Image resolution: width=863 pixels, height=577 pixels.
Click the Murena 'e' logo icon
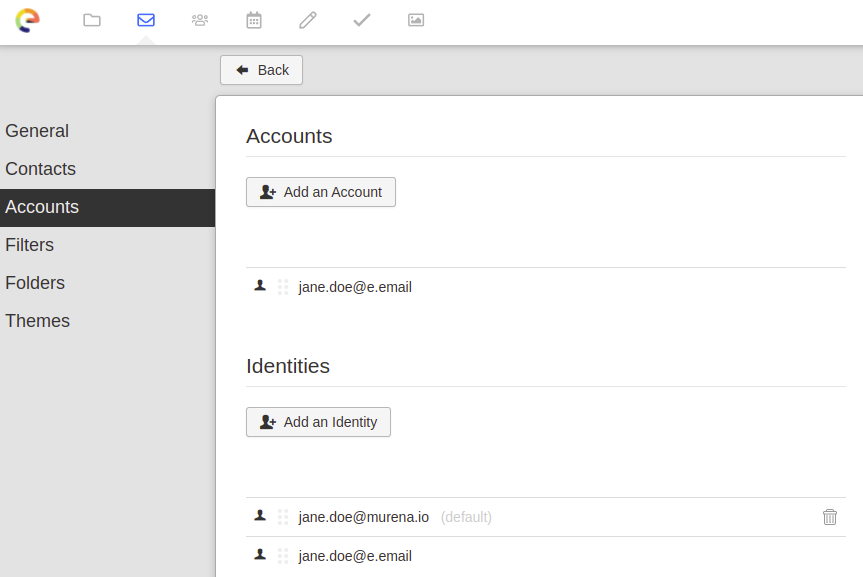[28, 19]
